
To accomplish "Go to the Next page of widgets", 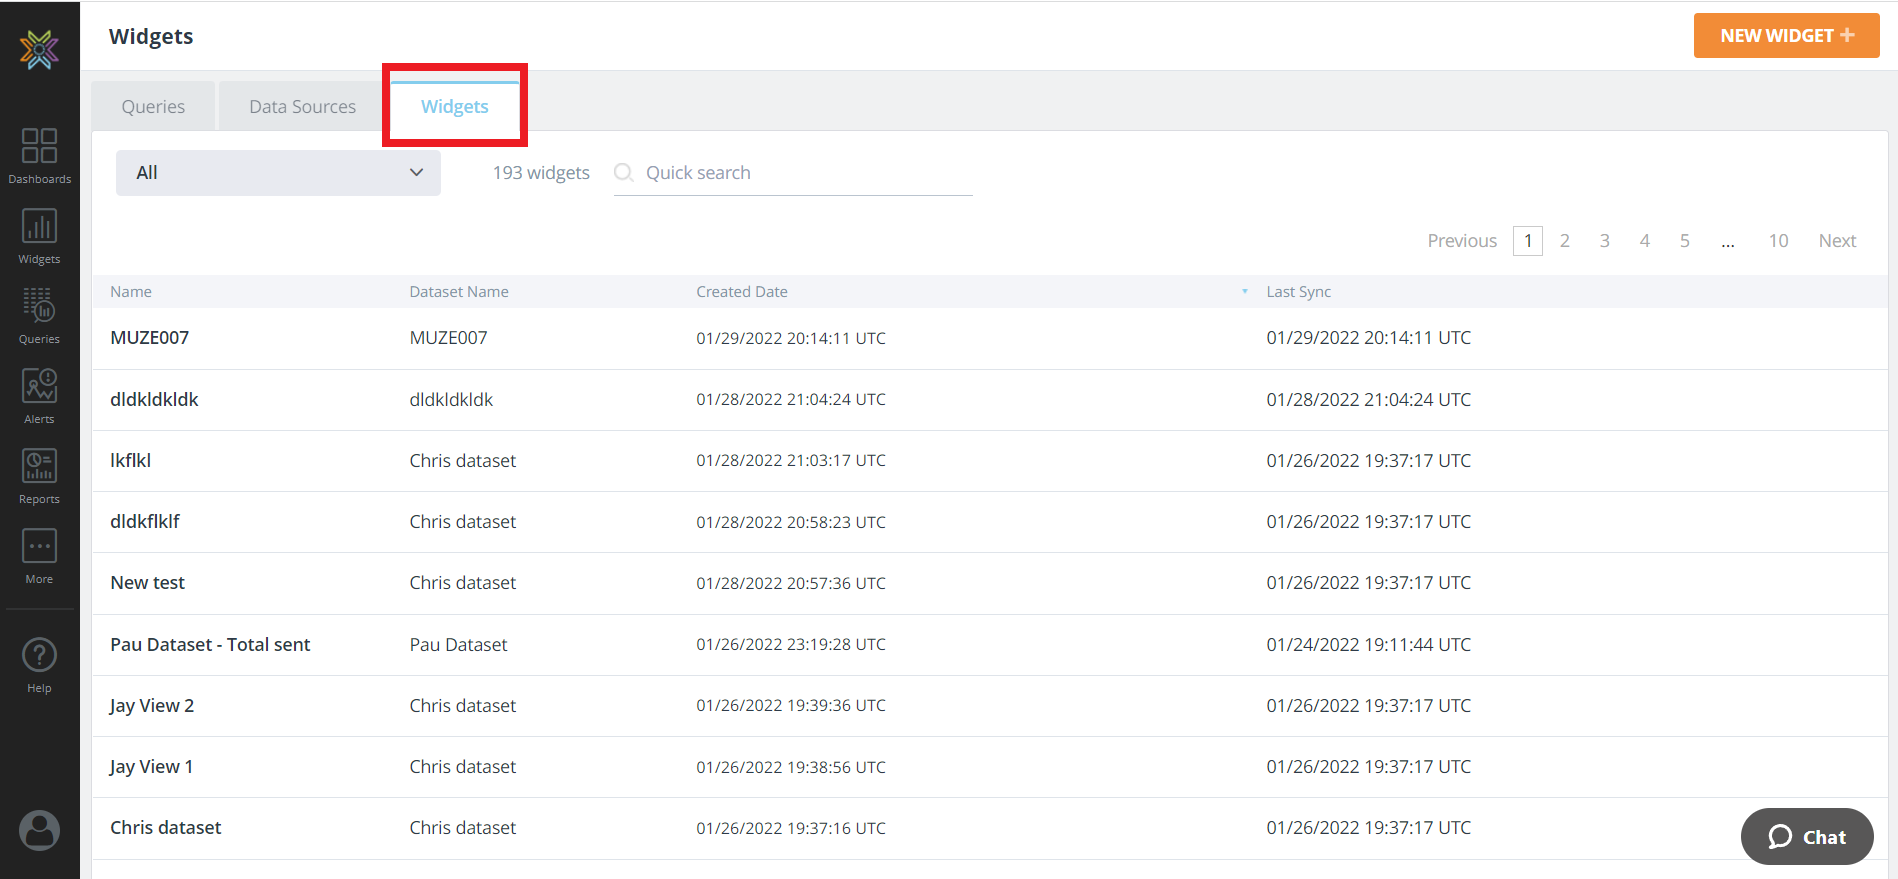I will click(1837, 241).
